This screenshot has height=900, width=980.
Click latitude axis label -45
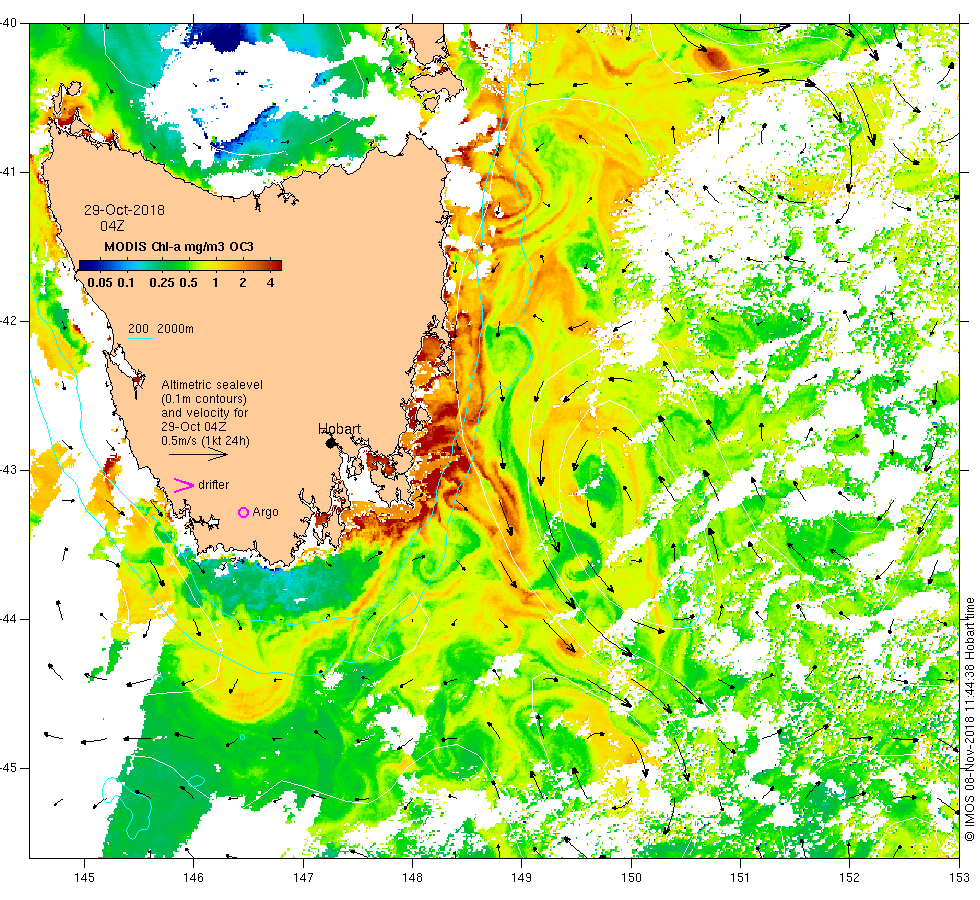point(9,768)
